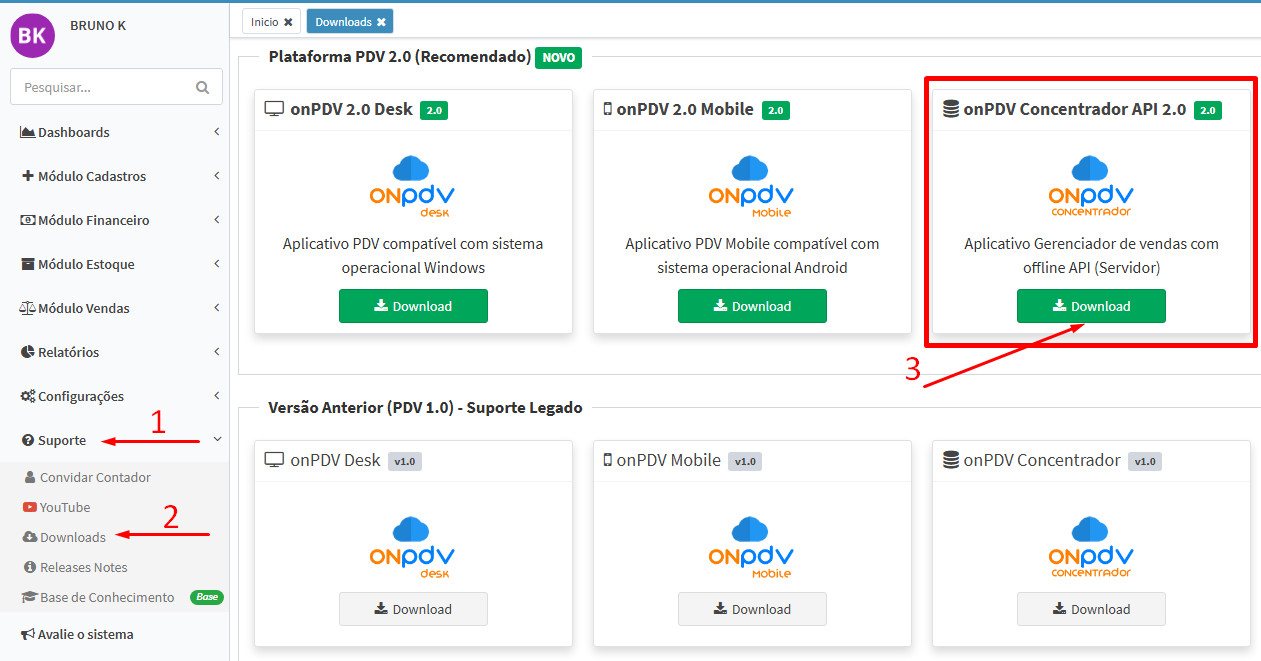Click the phone icon beside onPDV Mobile v1.0

point(607,460)
